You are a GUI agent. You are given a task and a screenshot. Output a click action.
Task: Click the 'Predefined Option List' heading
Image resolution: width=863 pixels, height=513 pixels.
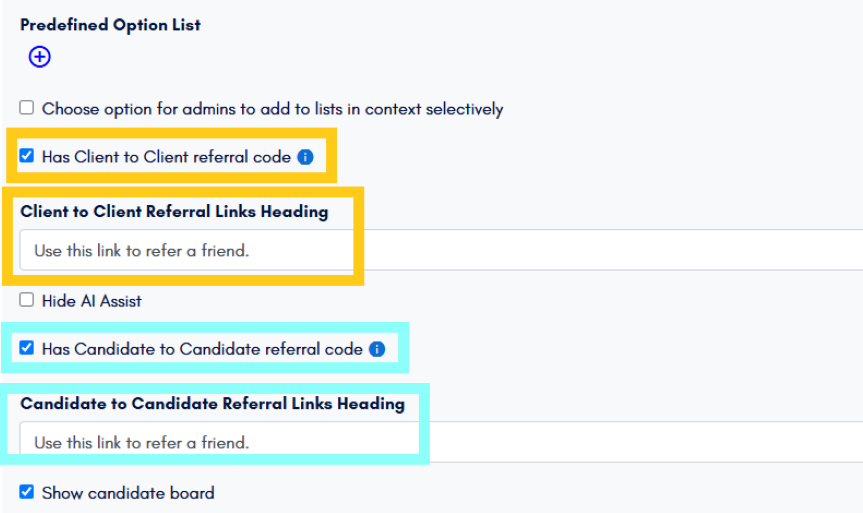pos(111,25)
